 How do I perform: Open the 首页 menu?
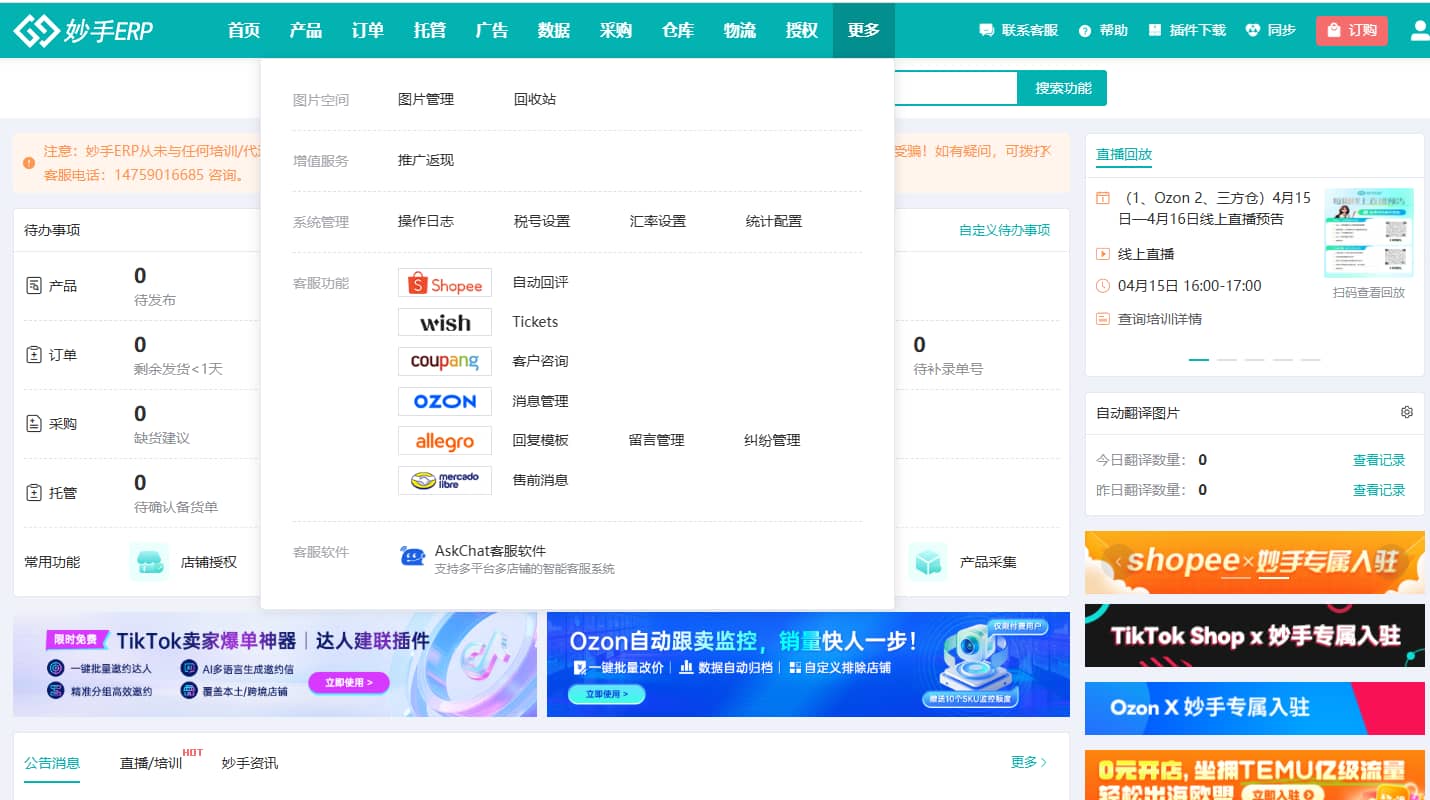coord(243,30)
